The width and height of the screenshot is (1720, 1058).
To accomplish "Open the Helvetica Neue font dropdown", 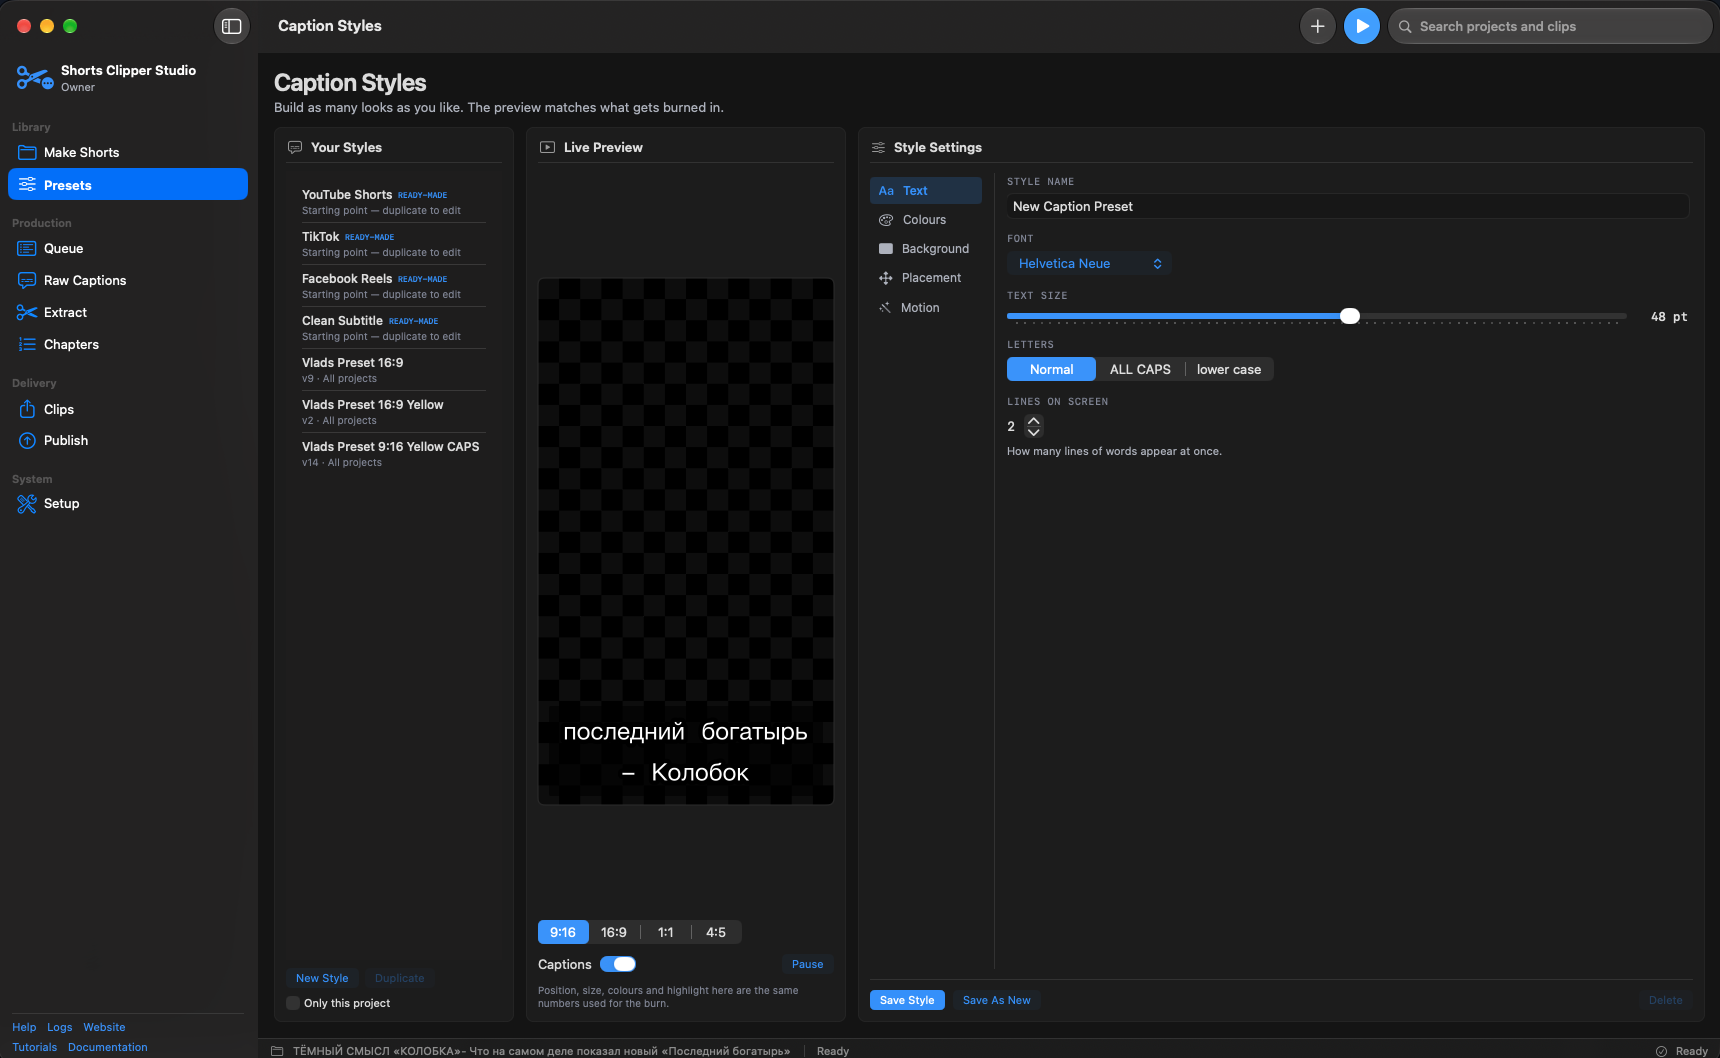I will click(1089, 263).
